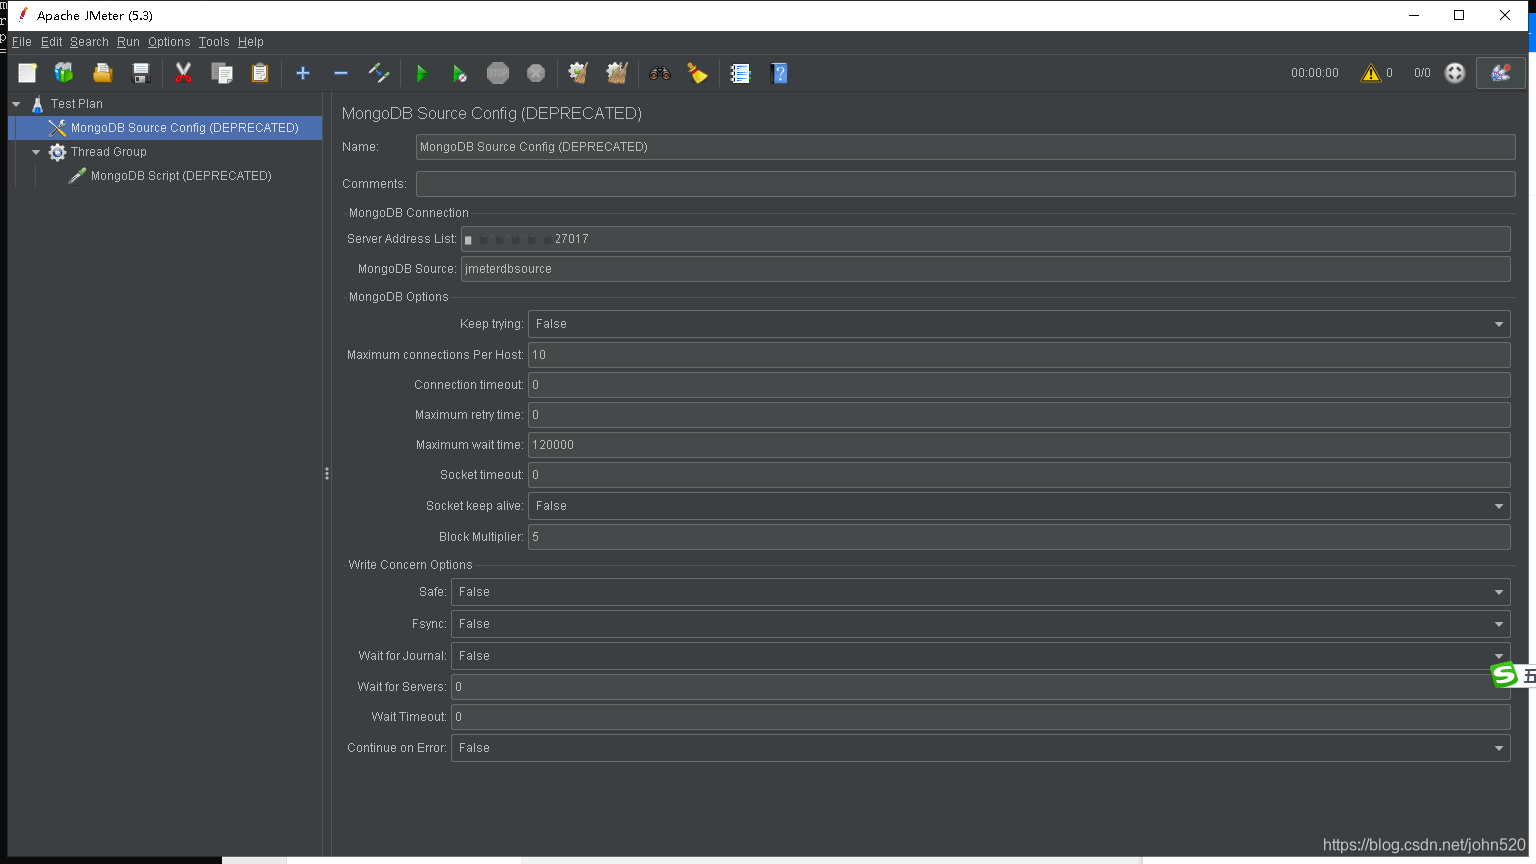Save the test plan with disk icon

tap(141, 73)
